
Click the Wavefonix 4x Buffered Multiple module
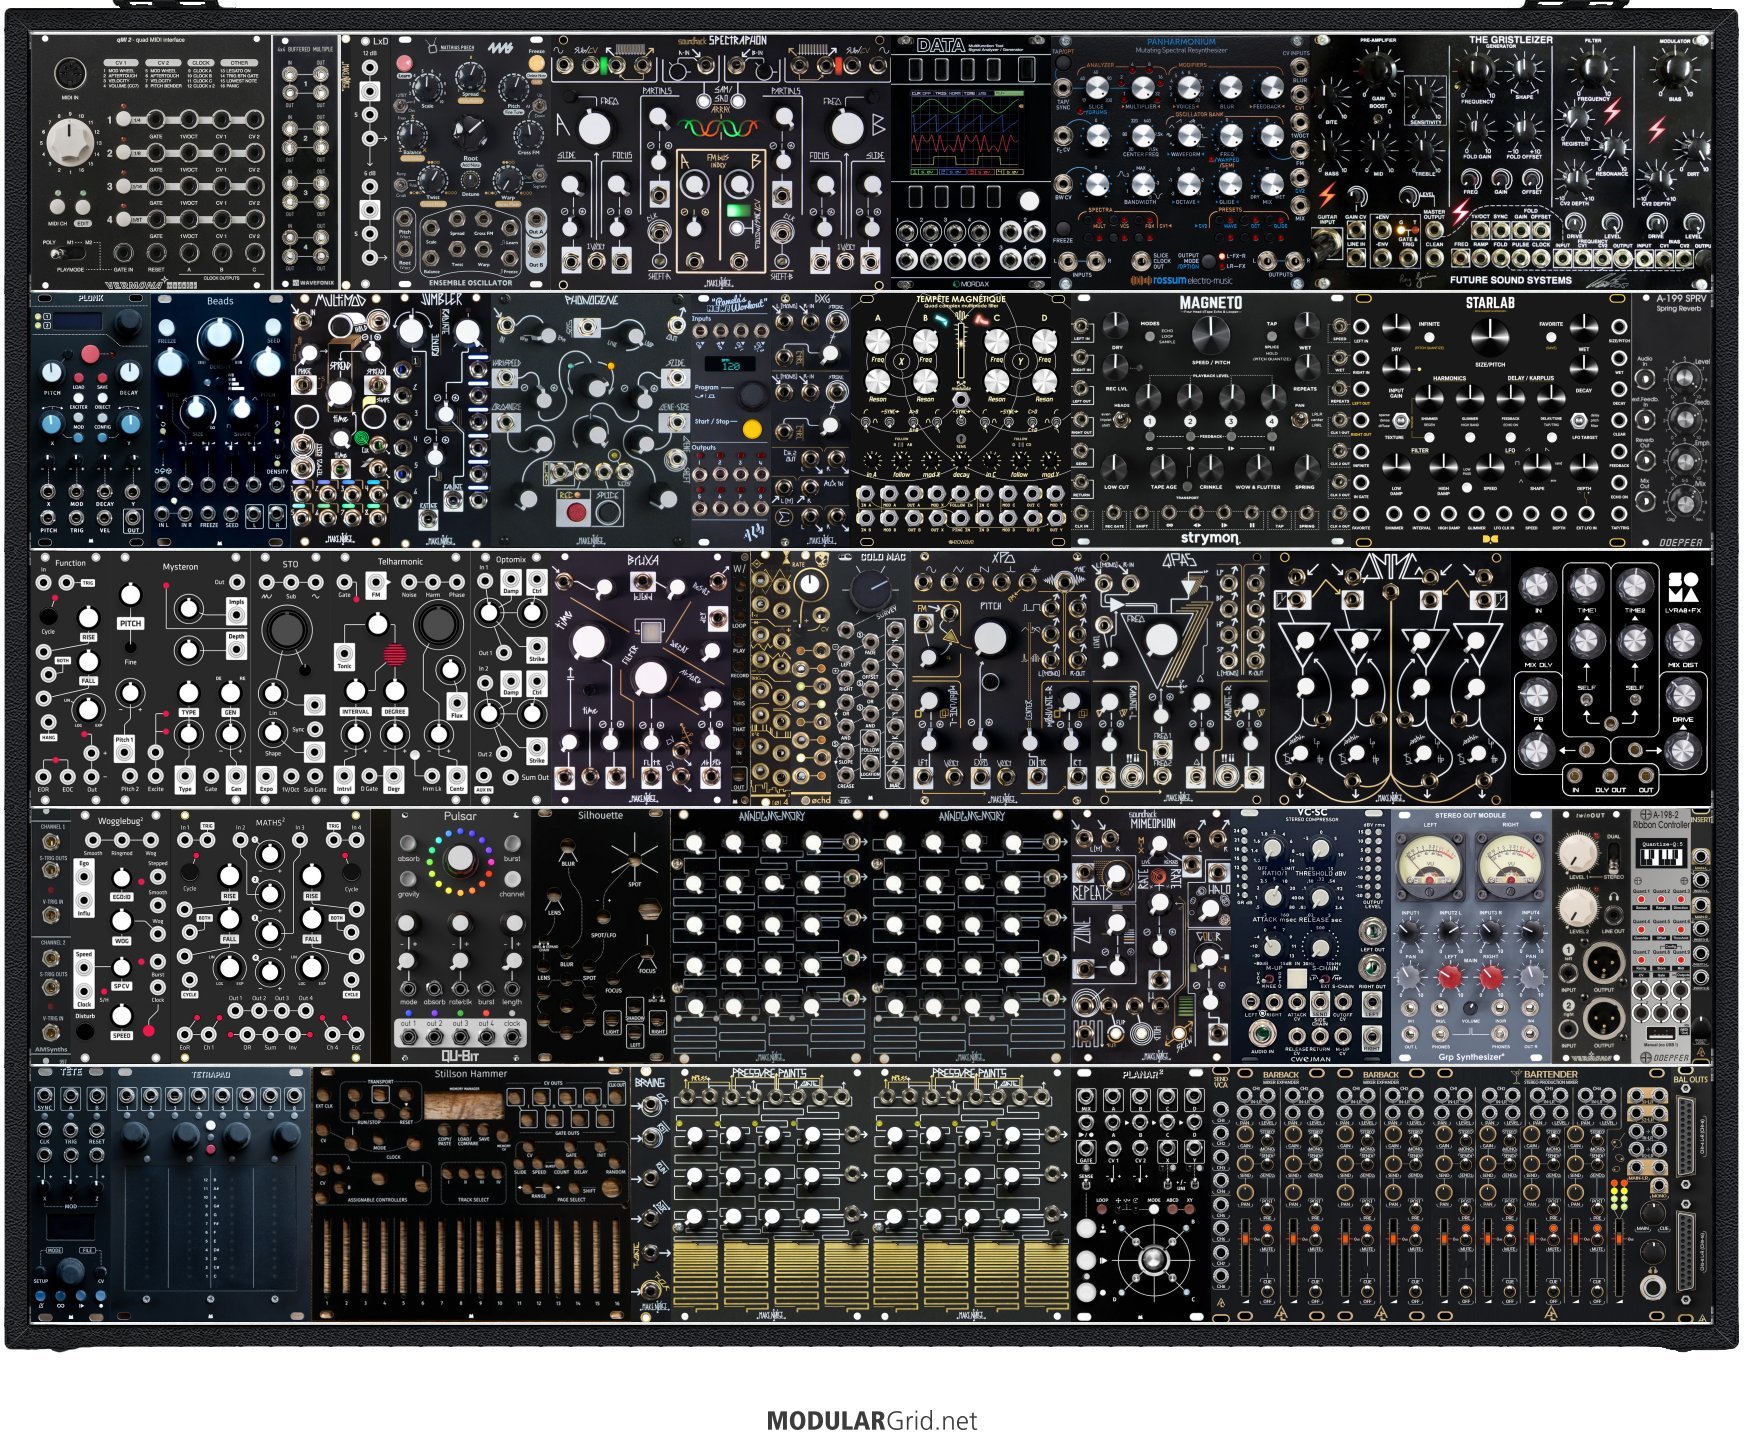(x=306, y=162)
